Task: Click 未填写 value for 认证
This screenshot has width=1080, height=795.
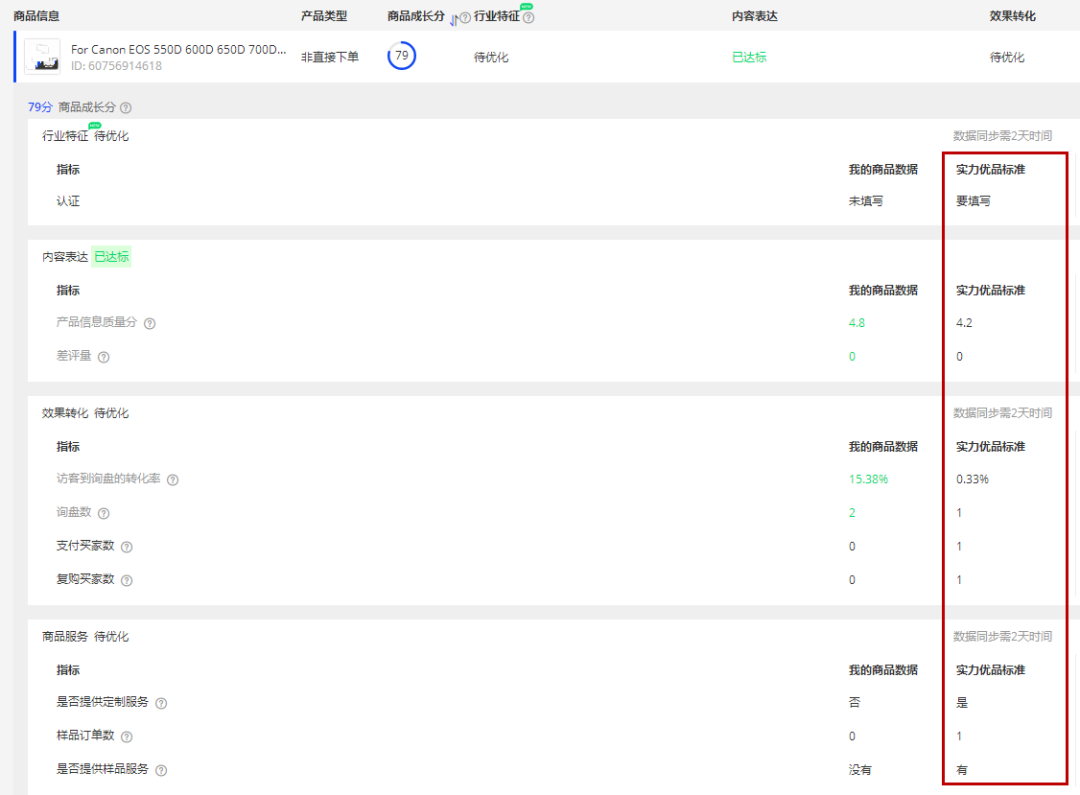Action: point(866,201)
